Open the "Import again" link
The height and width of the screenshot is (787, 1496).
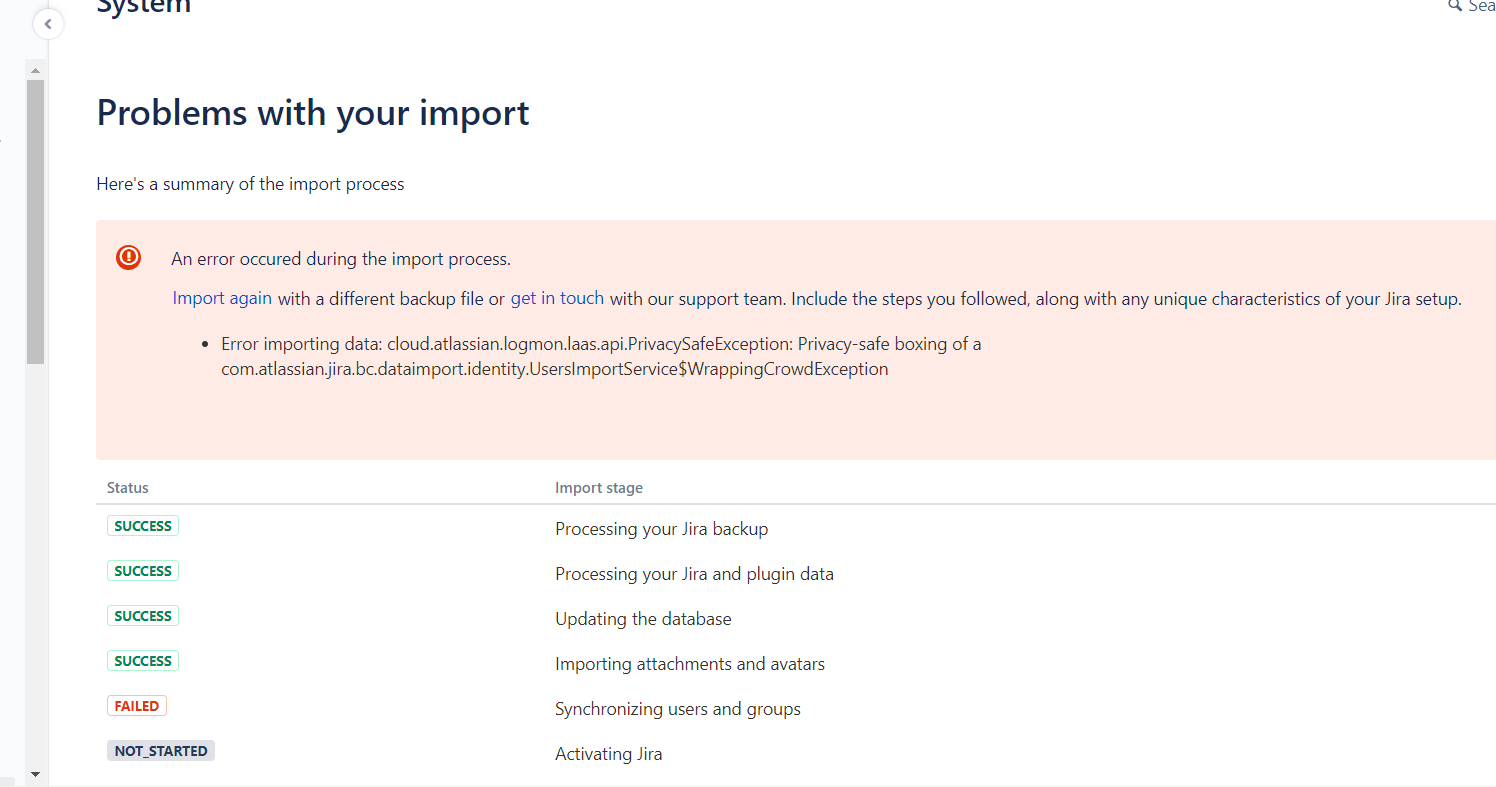click(x=222, y=298)
